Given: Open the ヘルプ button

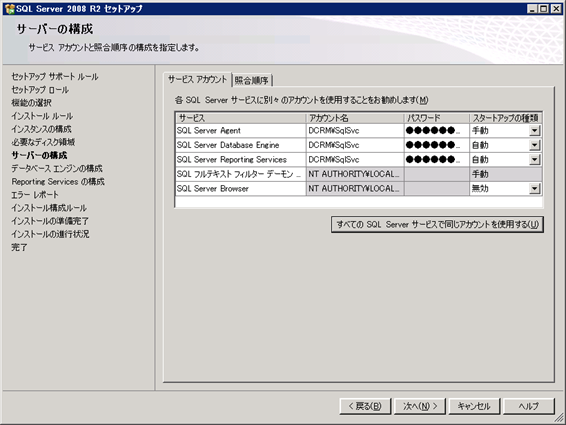Looking at the screenshot, I should 528,406.
